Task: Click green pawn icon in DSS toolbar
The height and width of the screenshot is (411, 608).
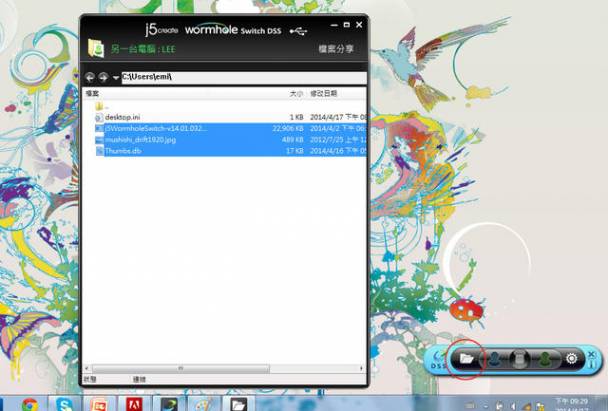Action: (x=546, y=359)
